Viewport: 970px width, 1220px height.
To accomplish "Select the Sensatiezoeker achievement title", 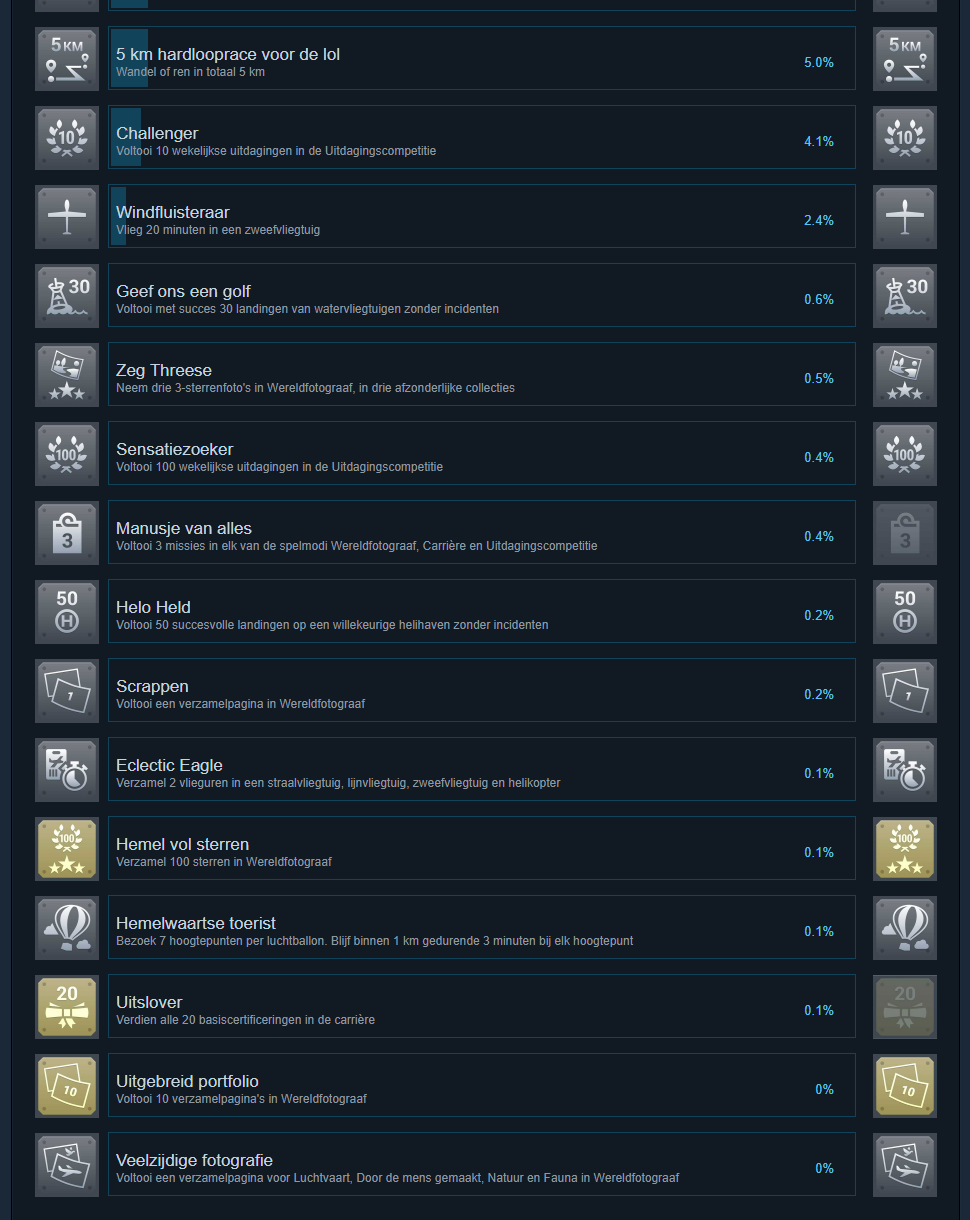I will tap(174, 449).
